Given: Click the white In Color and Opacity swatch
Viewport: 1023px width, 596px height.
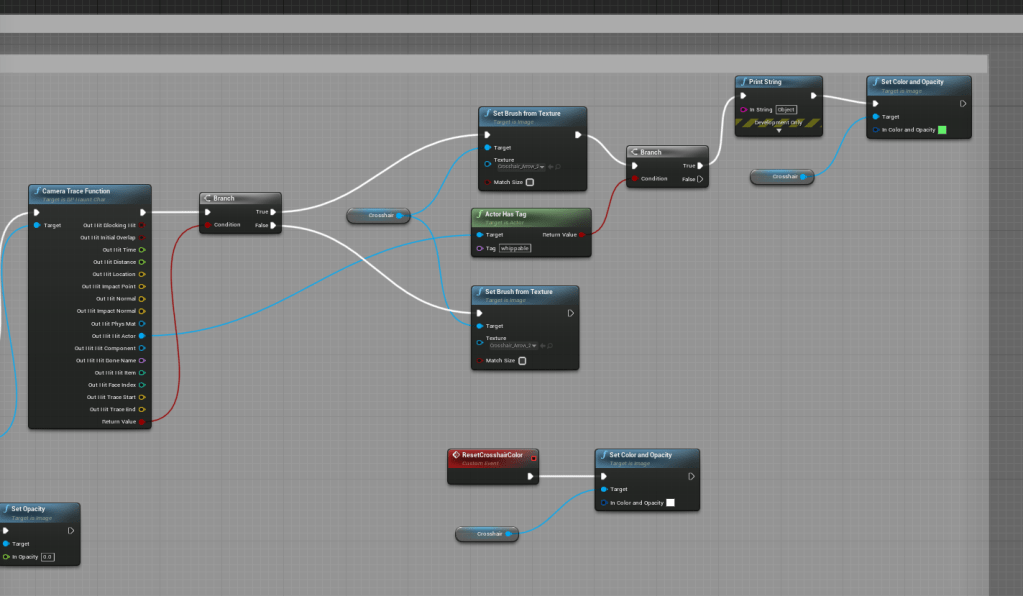Looking at the screenshot, I should tap(670, 503).
